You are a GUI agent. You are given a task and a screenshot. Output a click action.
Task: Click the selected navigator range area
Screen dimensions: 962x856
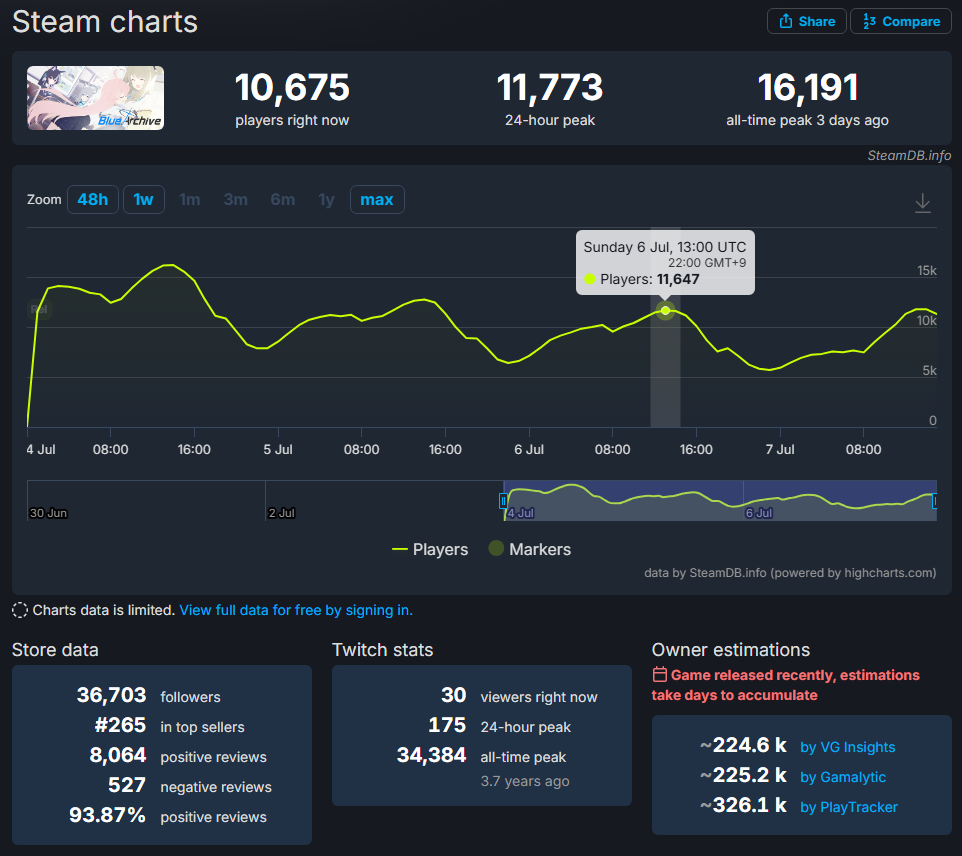coord(720,501)
